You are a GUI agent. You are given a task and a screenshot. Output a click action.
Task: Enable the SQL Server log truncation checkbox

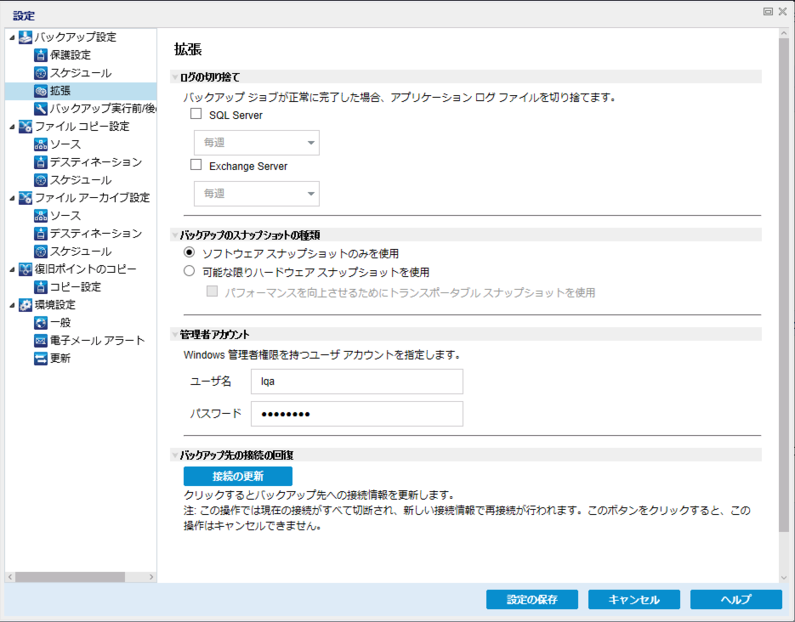click(x=196, y=114)
